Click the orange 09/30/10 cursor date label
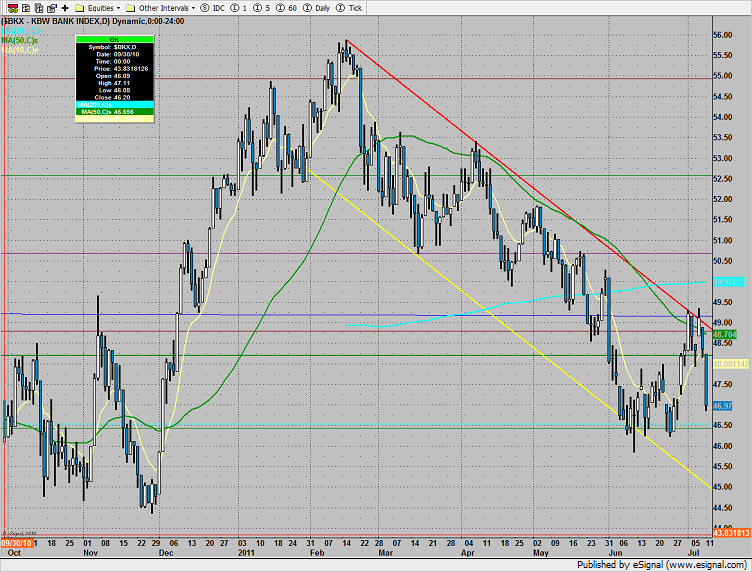Viewport: 752px width, 572px height. point(16,543)
